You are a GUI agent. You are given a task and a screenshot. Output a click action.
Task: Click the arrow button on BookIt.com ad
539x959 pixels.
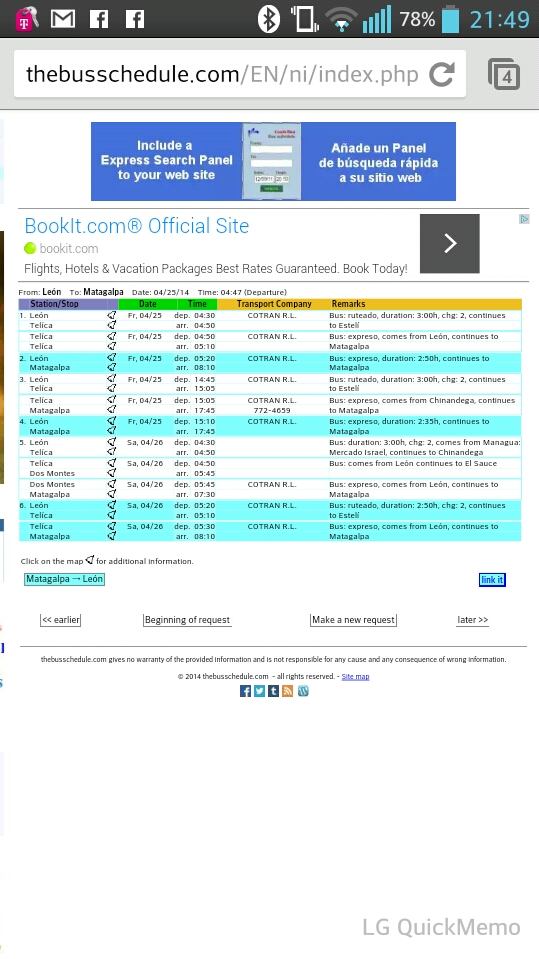point(450,243)
